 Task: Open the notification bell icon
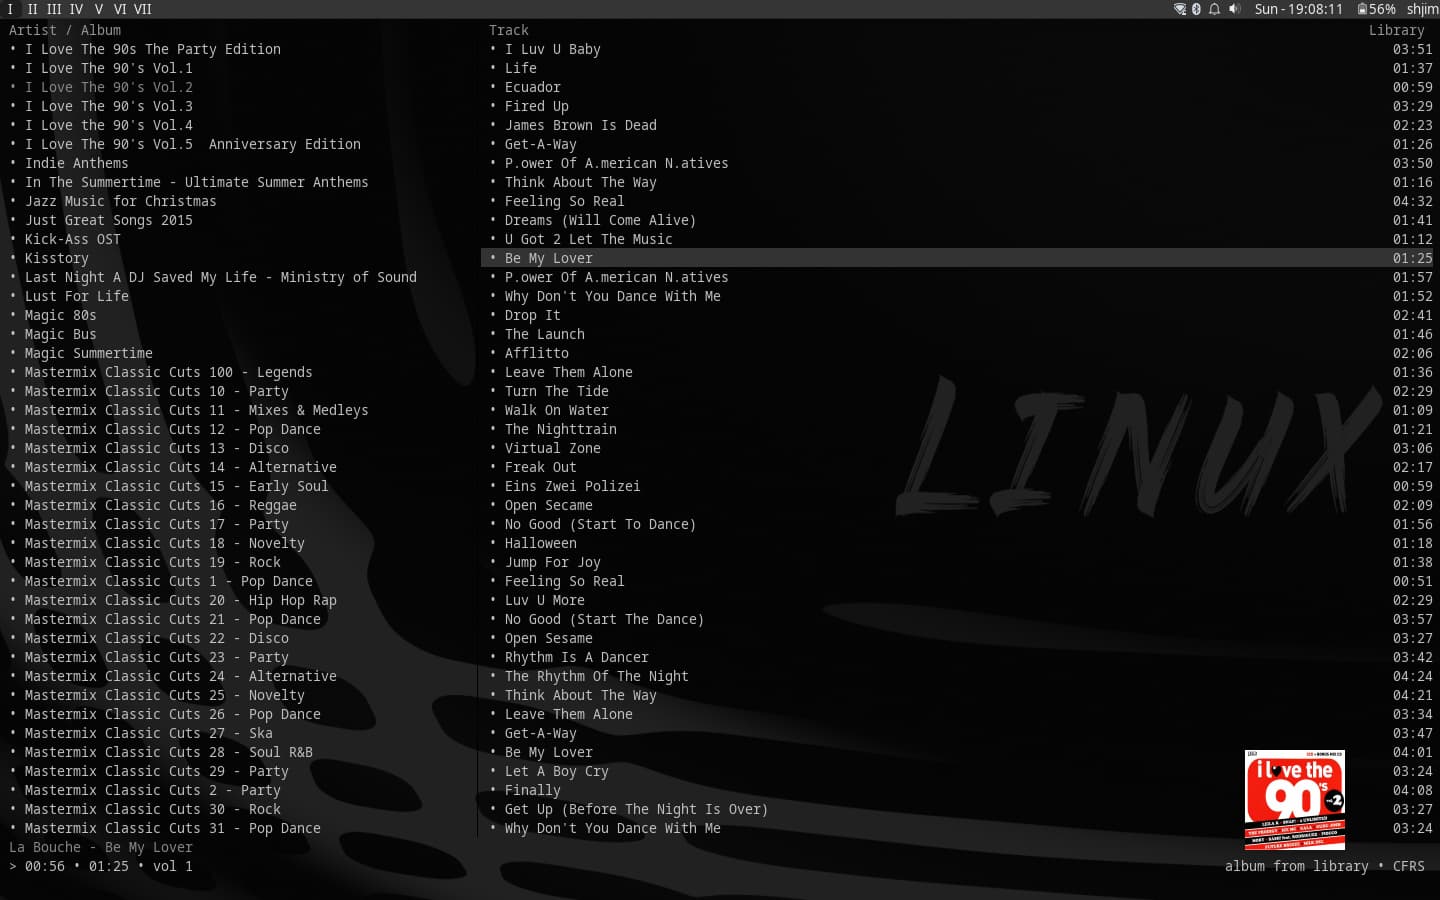1214,9
